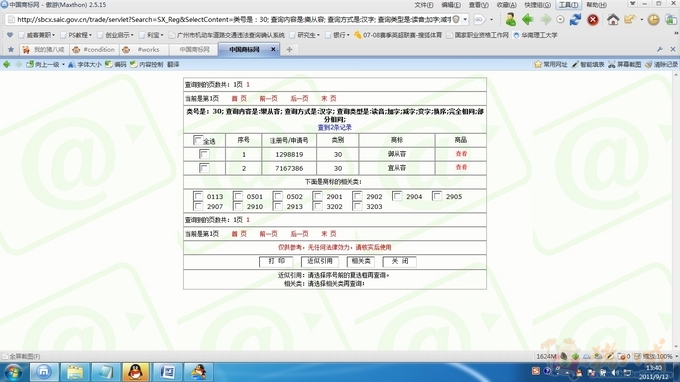The width and height of the screenshot is (680, 382).
Task: Open QQ penguin taskbar icon
Action: click(x=136, y=372)
